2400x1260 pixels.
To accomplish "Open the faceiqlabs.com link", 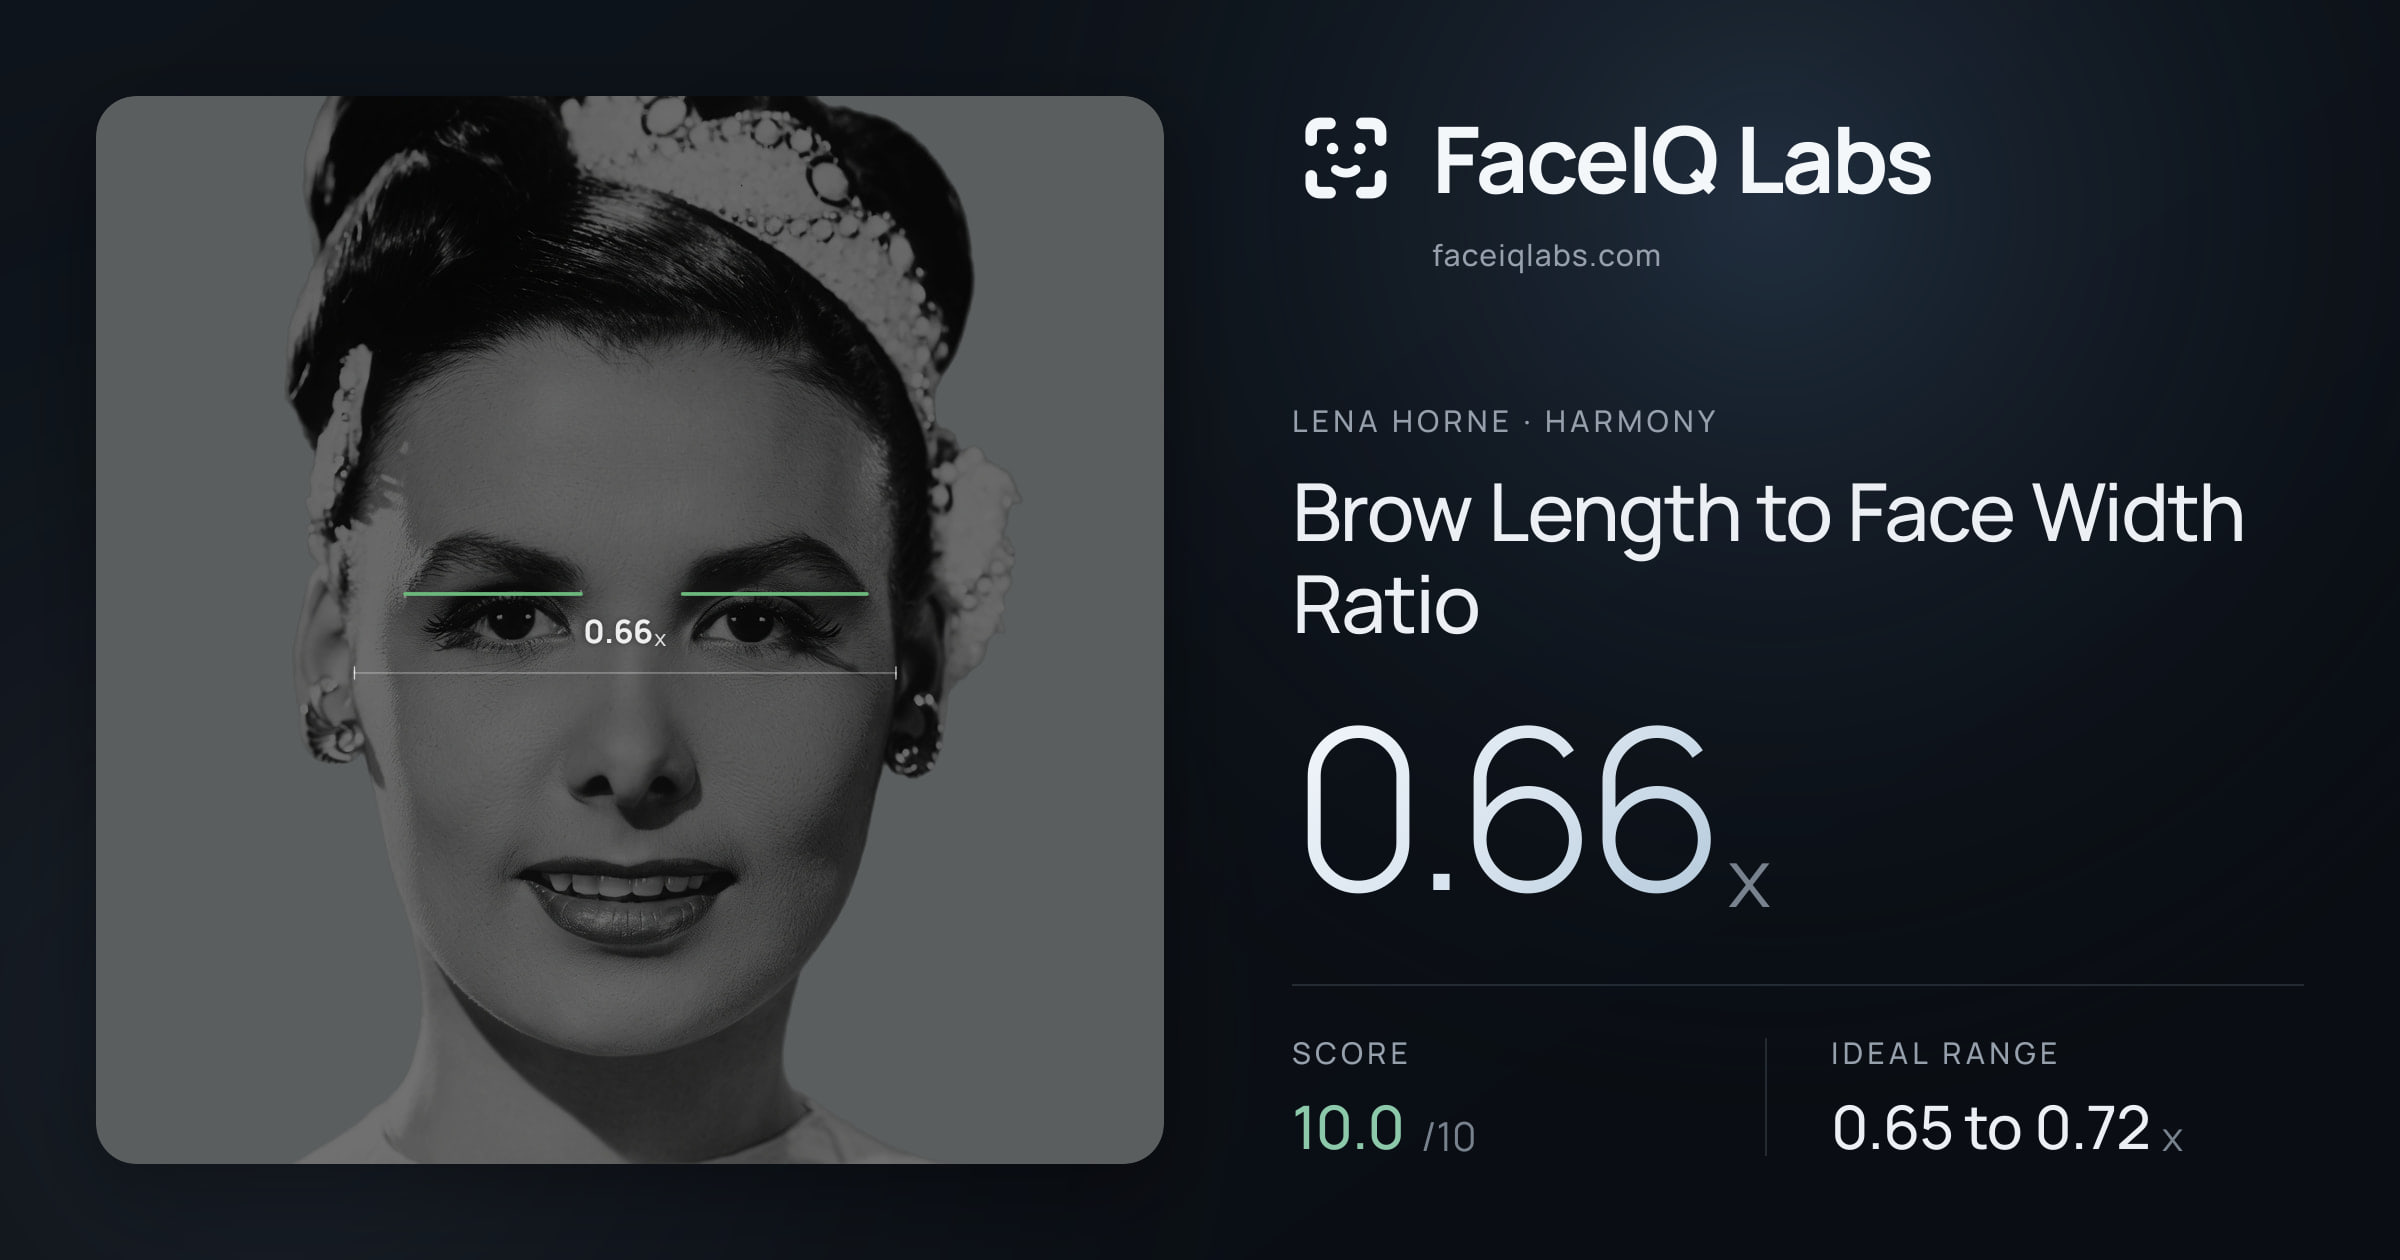I will pyautogui.click(x=1546, y=256).
